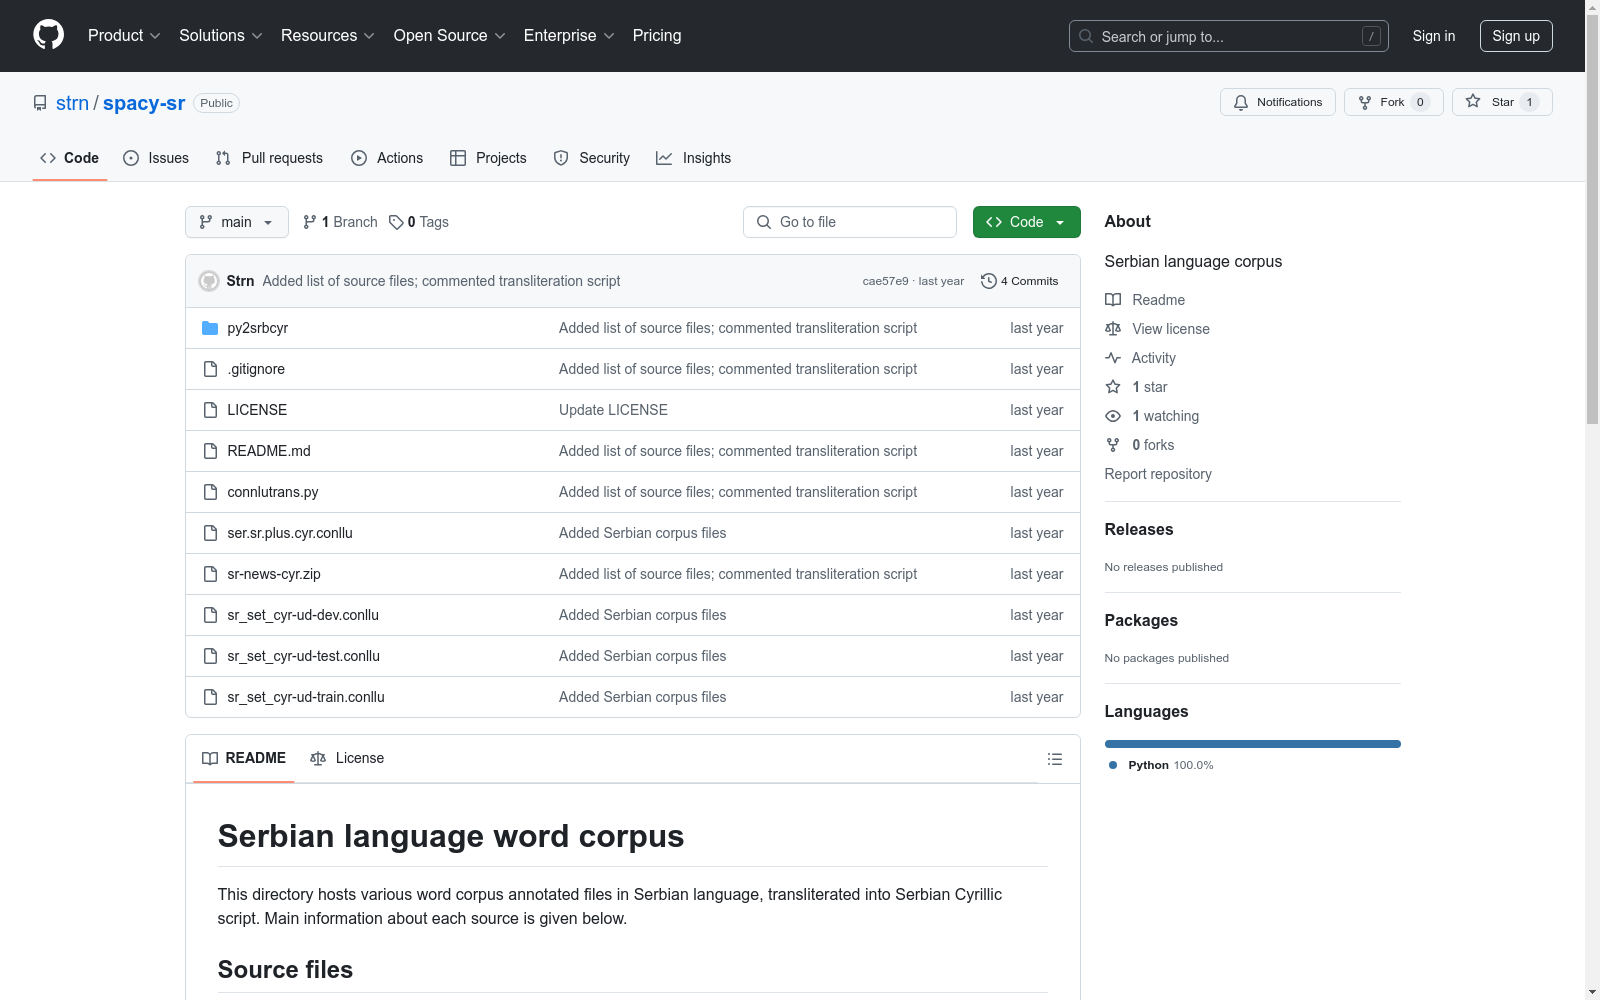Screen dimensions: 1600x1000
Task: Click the tag icon beside 0 Tags
Action: (396, 222)
